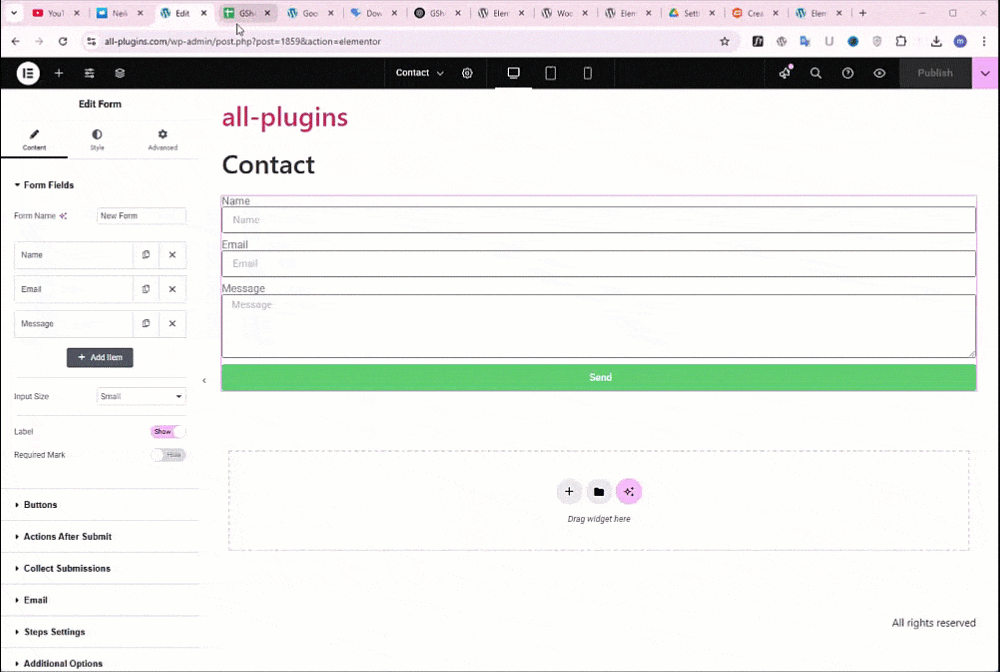Duplicate the Email form field
Screen dimensions: 1000x672
click(146, 289)
